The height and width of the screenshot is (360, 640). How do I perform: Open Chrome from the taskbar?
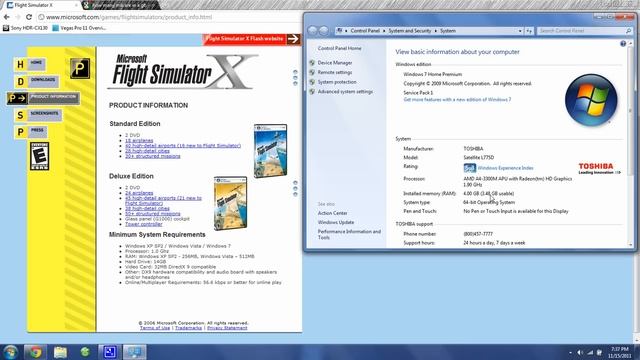tap(35, 352)
